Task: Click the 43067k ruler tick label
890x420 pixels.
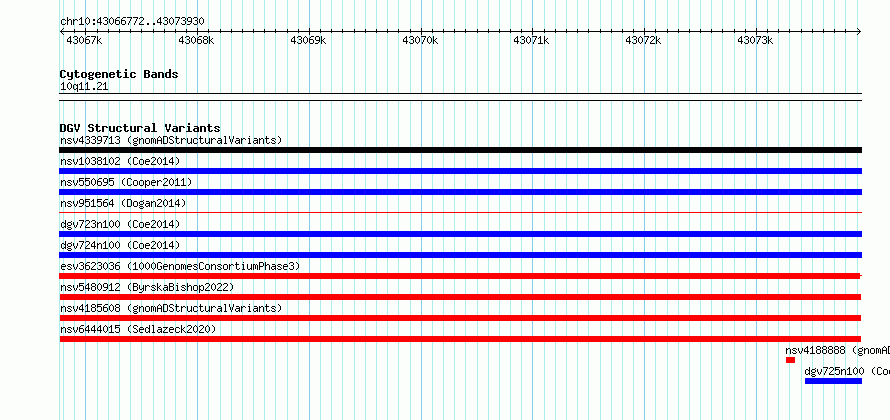Action: (x=84, y=40)
